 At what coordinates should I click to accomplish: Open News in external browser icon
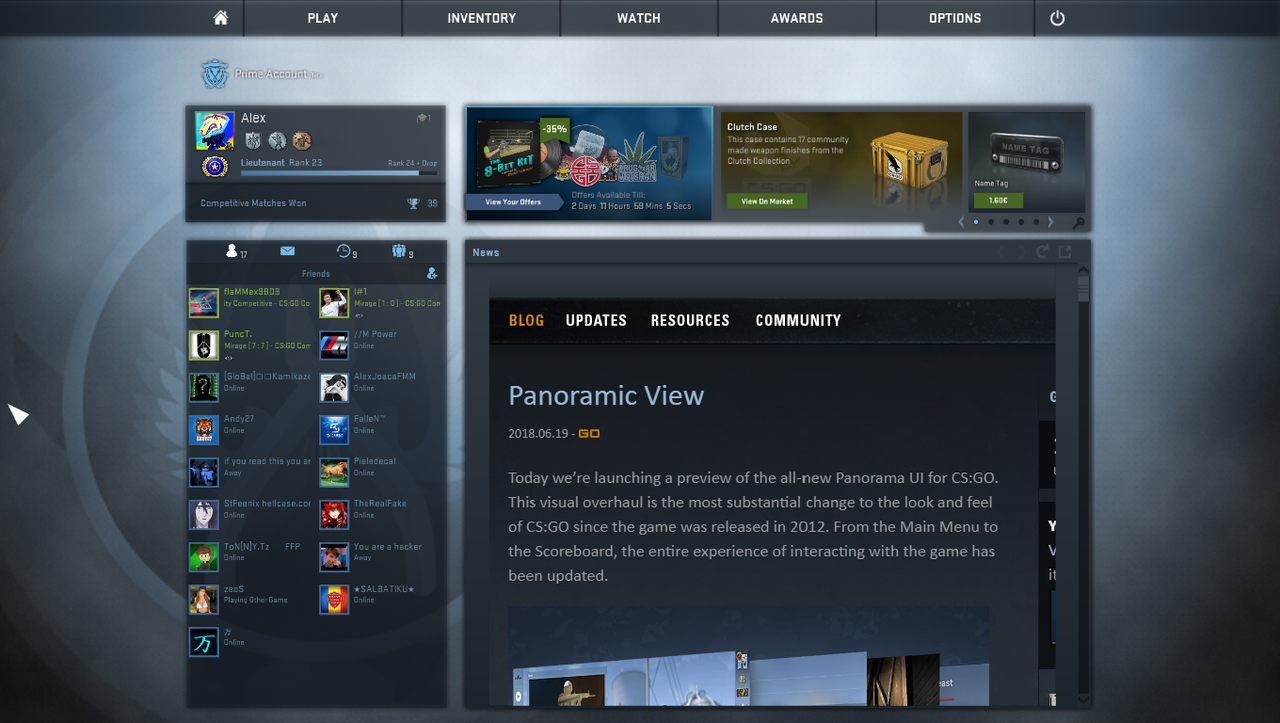click(1065, 252)
